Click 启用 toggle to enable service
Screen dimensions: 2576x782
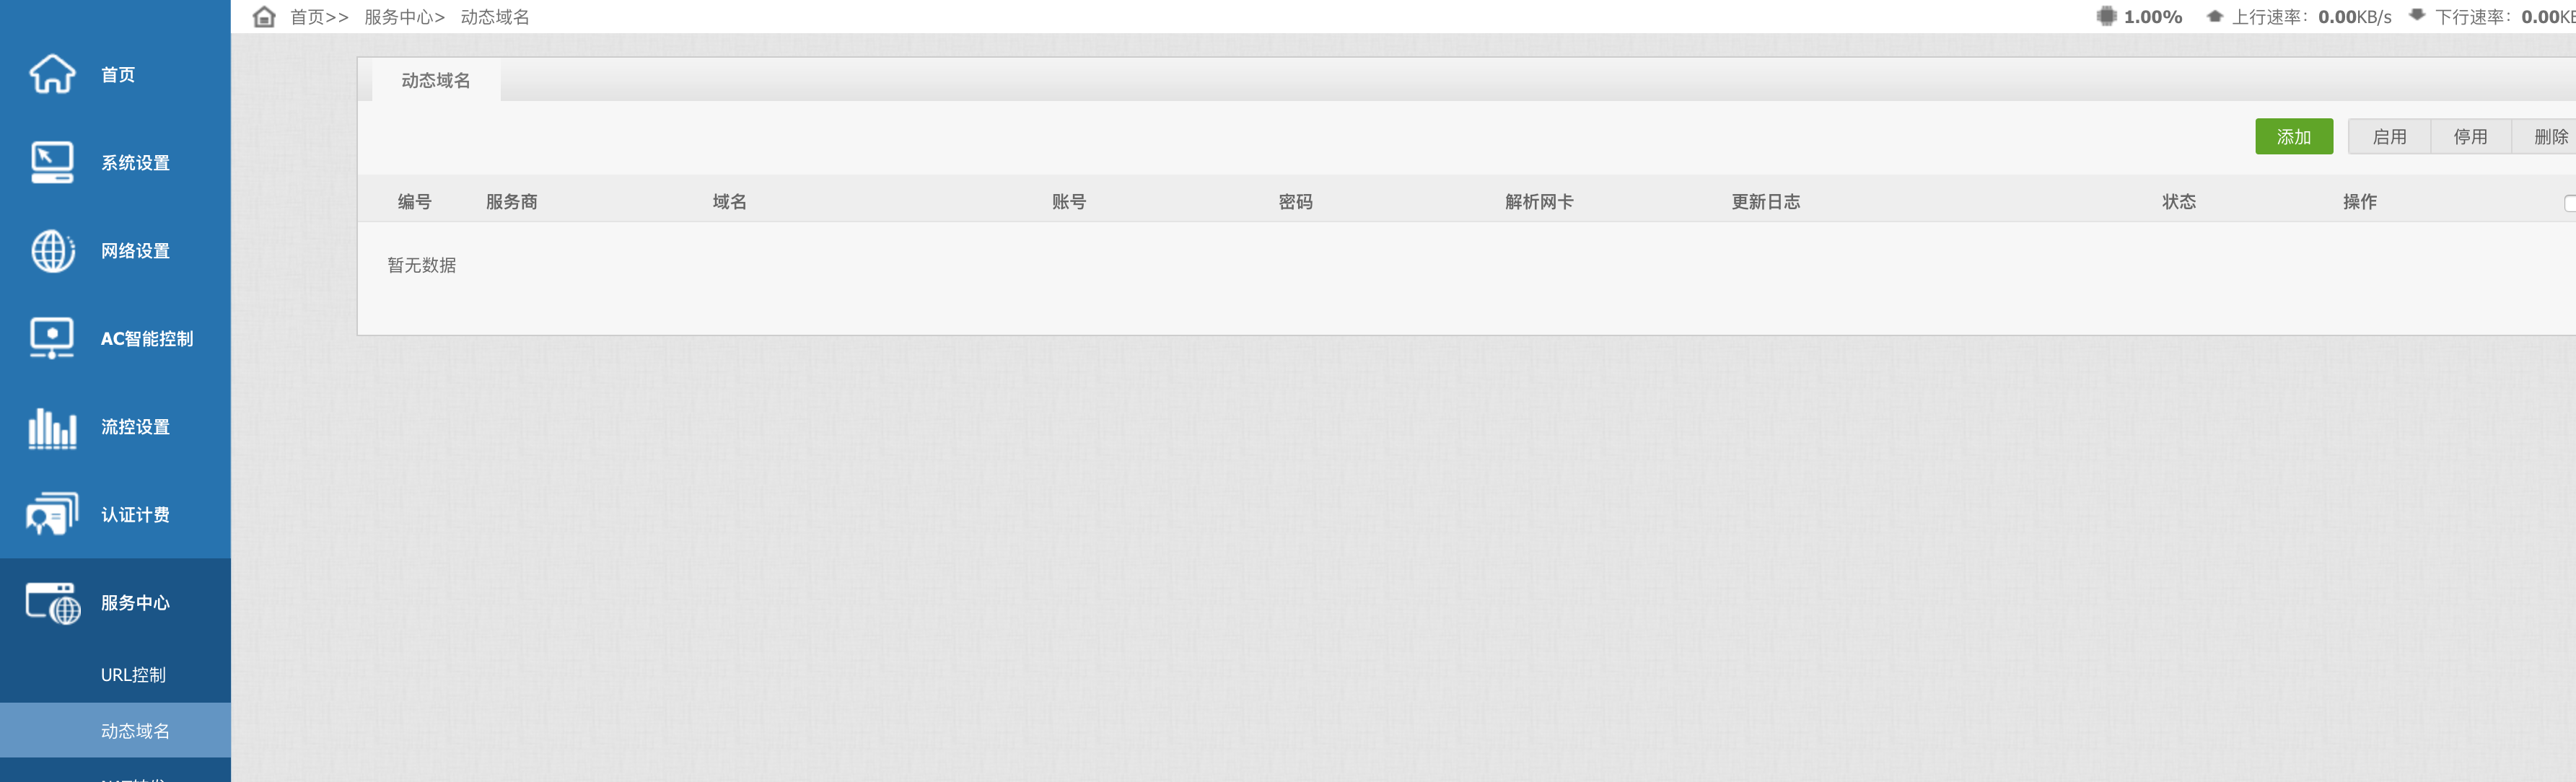2386,135
